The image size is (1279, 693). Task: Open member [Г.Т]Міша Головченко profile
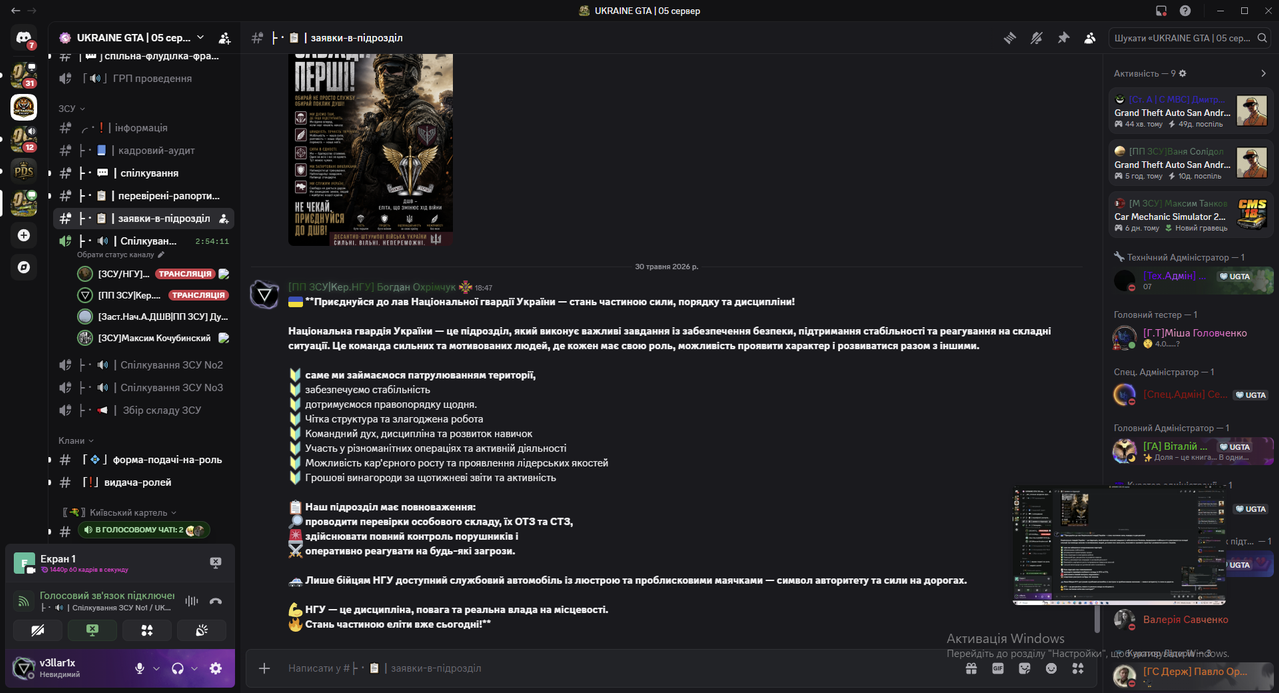coord(1192,338)
